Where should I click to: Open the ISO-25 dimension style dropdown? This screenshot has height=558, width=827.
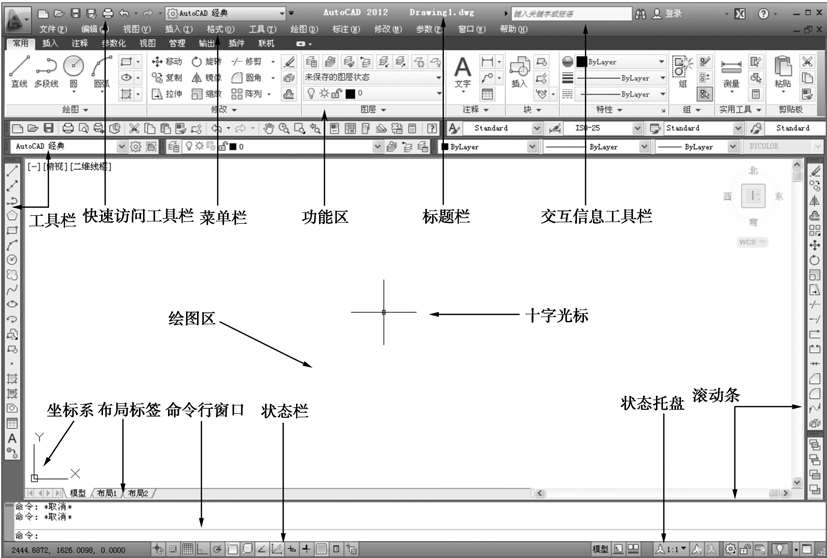(x=603, y=128)
